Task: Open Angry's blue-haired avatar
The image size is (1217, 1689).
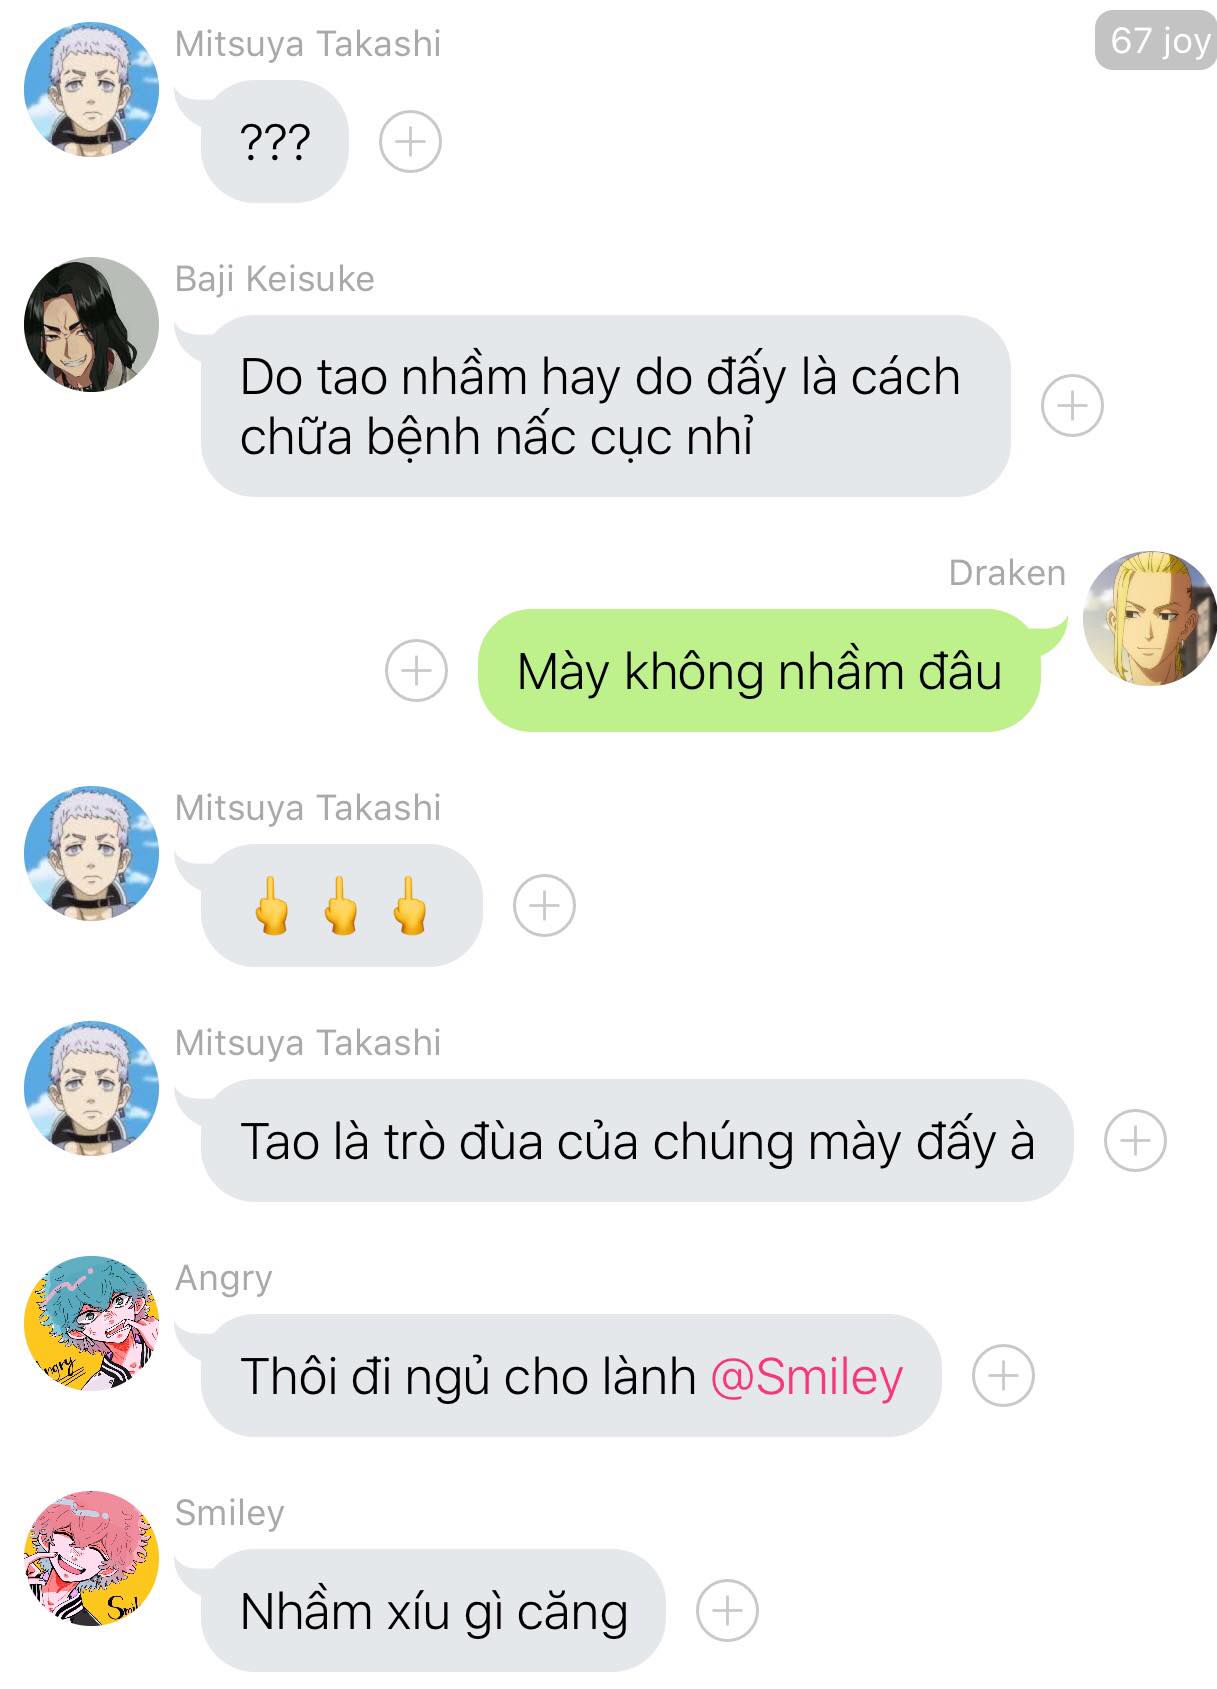Action: point(91,1323)
